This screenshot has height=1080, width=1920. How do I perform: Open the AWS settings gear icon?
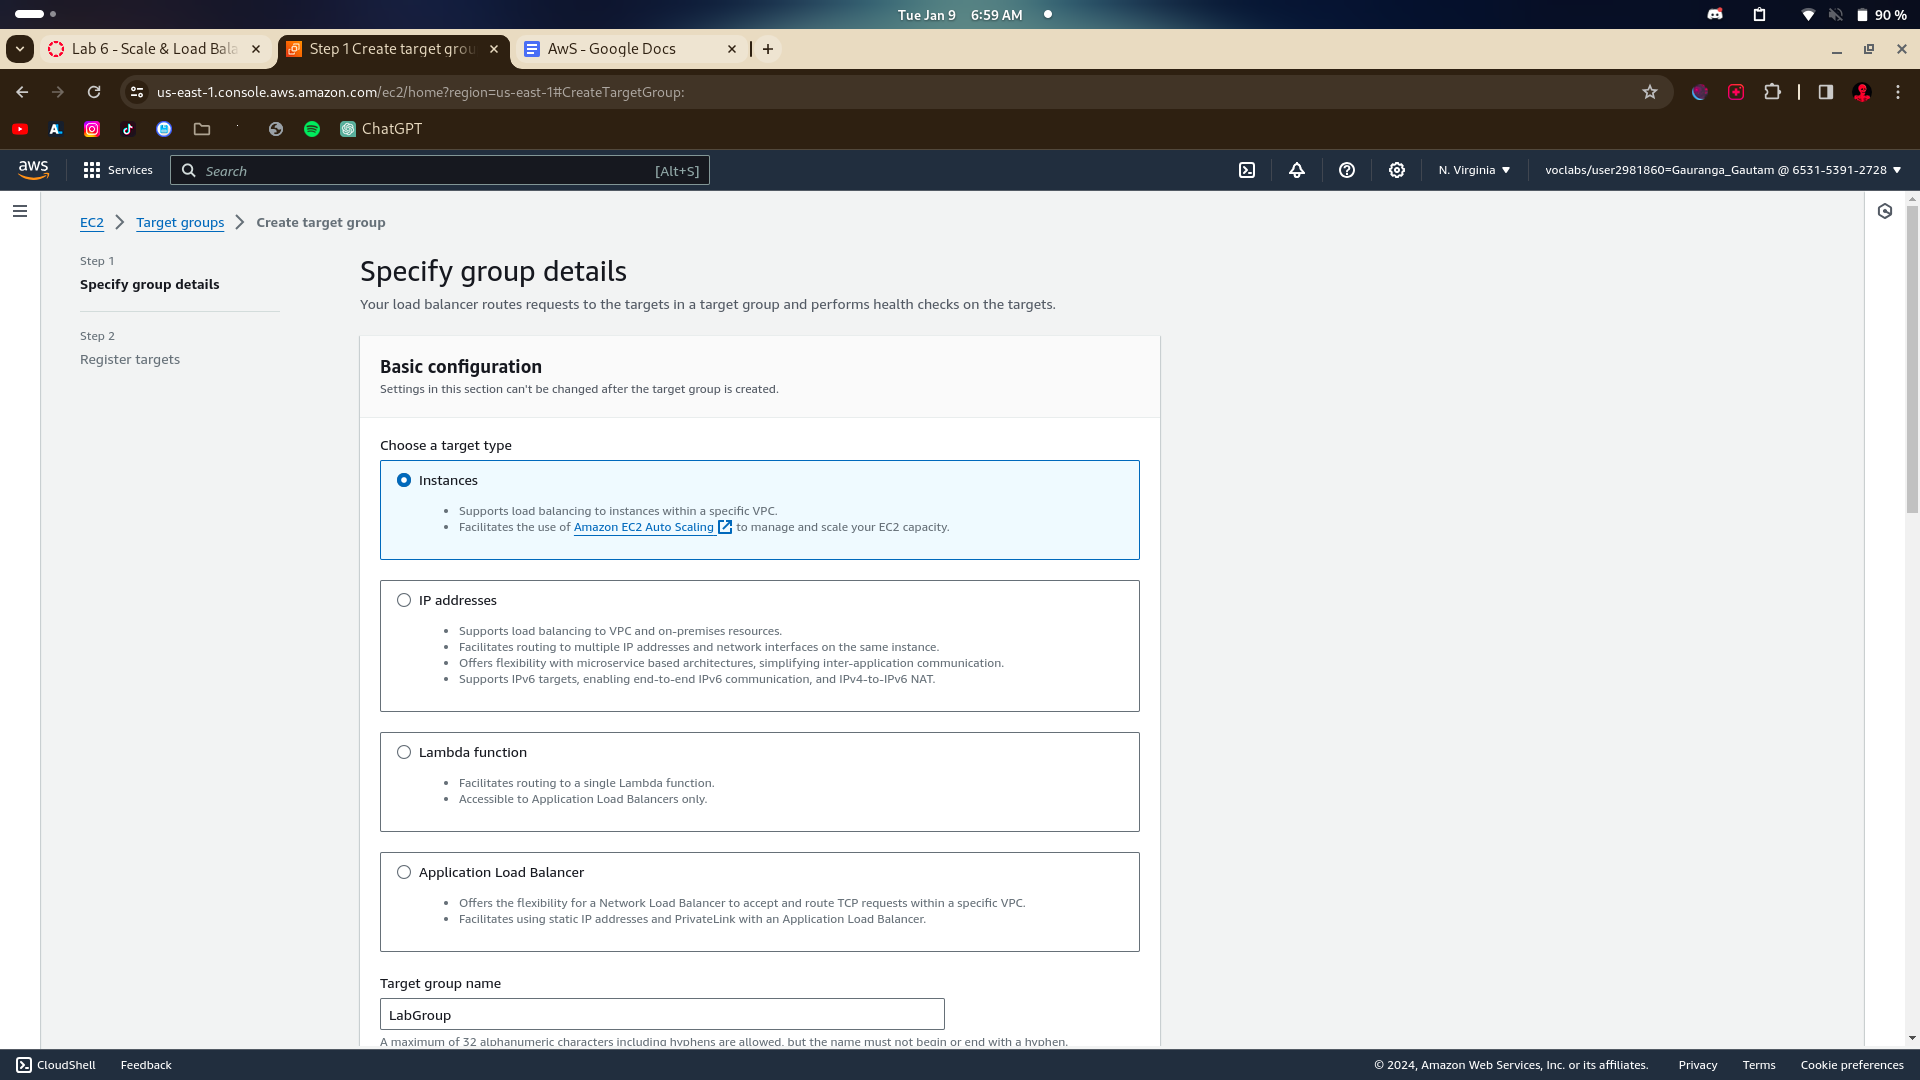click(1397, 170)
